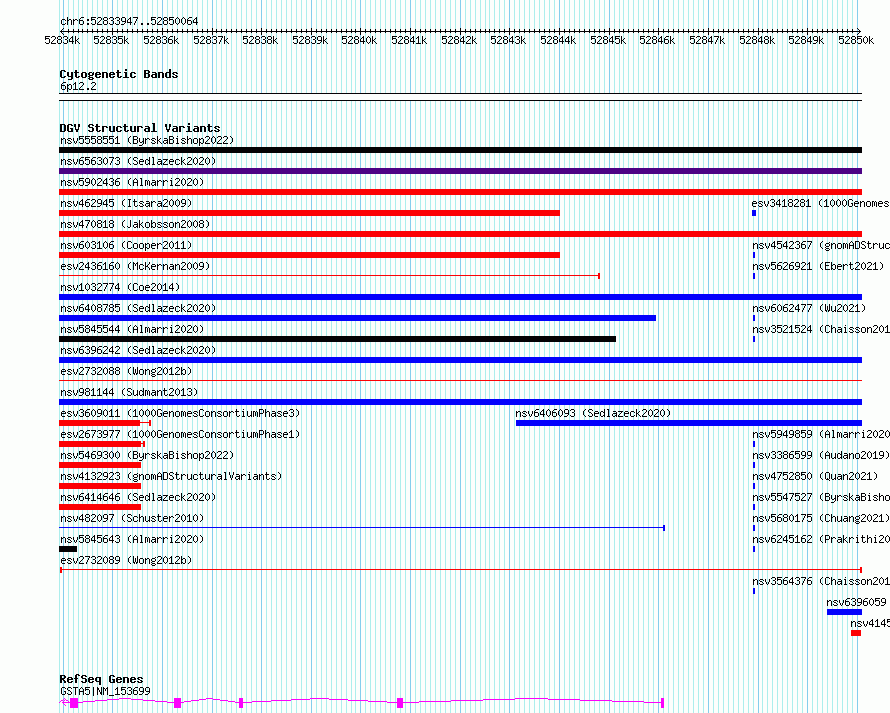Click the nsv6408785 (Sedlazeck2020) label

click(138, 308)
